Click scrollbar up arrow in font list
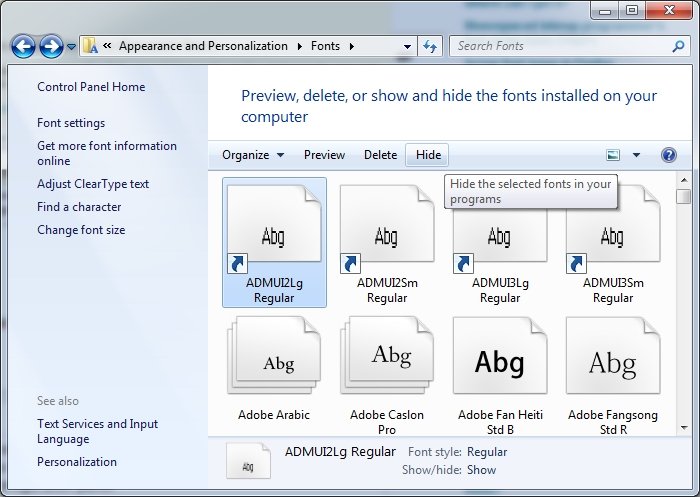The width and height of the screenshot is (700, 497). tap(683, 180)
